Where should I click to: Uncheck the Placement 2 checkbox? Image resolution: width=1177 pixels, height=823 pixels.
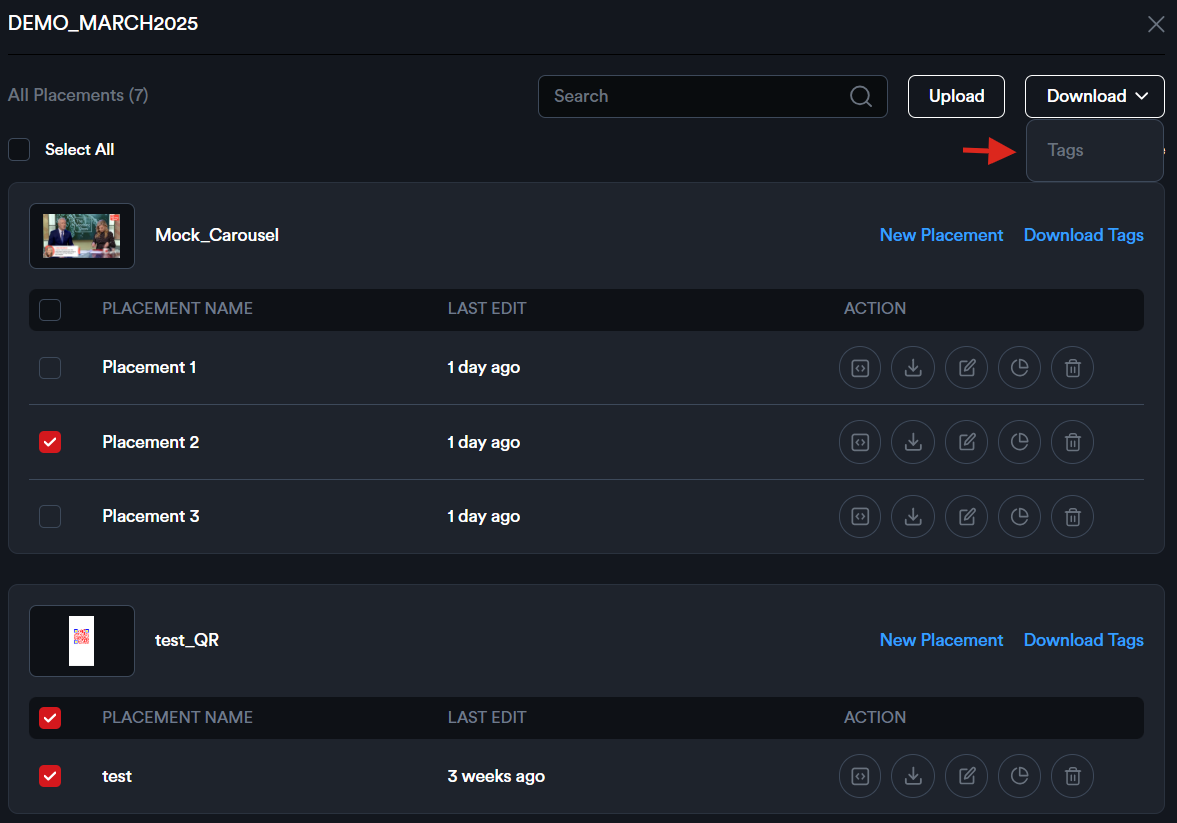coord(50,442)
